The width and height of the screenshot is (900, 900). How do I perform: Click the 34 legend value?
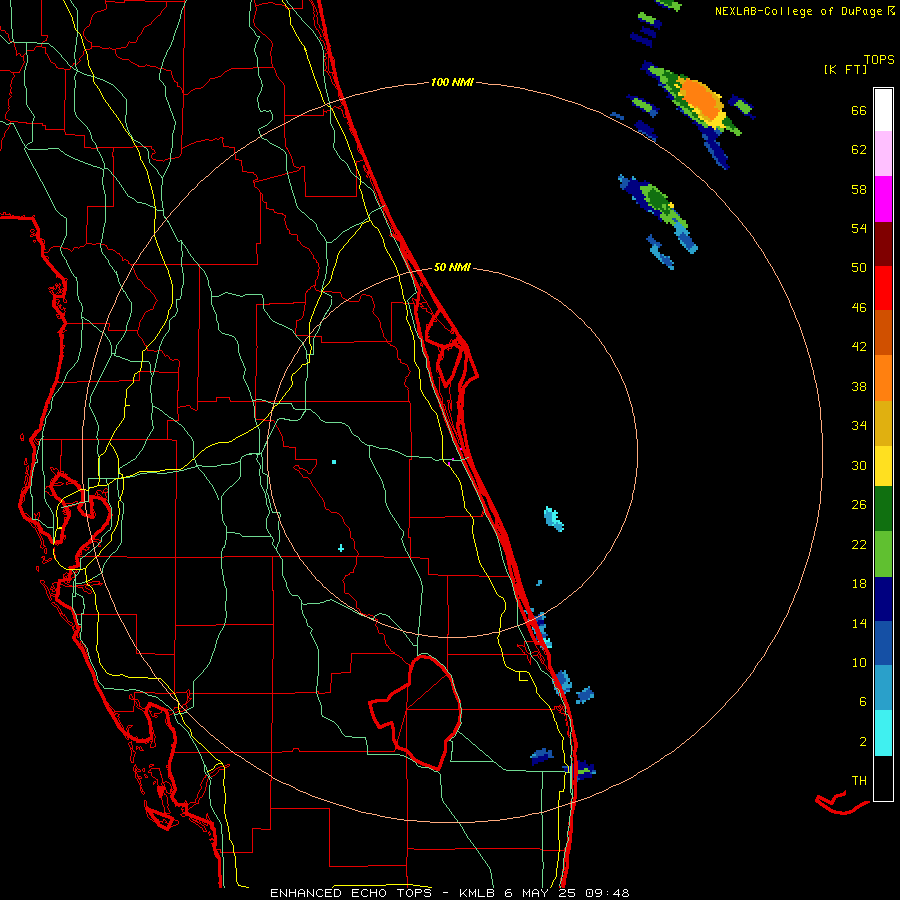click(x=859, y=426)
